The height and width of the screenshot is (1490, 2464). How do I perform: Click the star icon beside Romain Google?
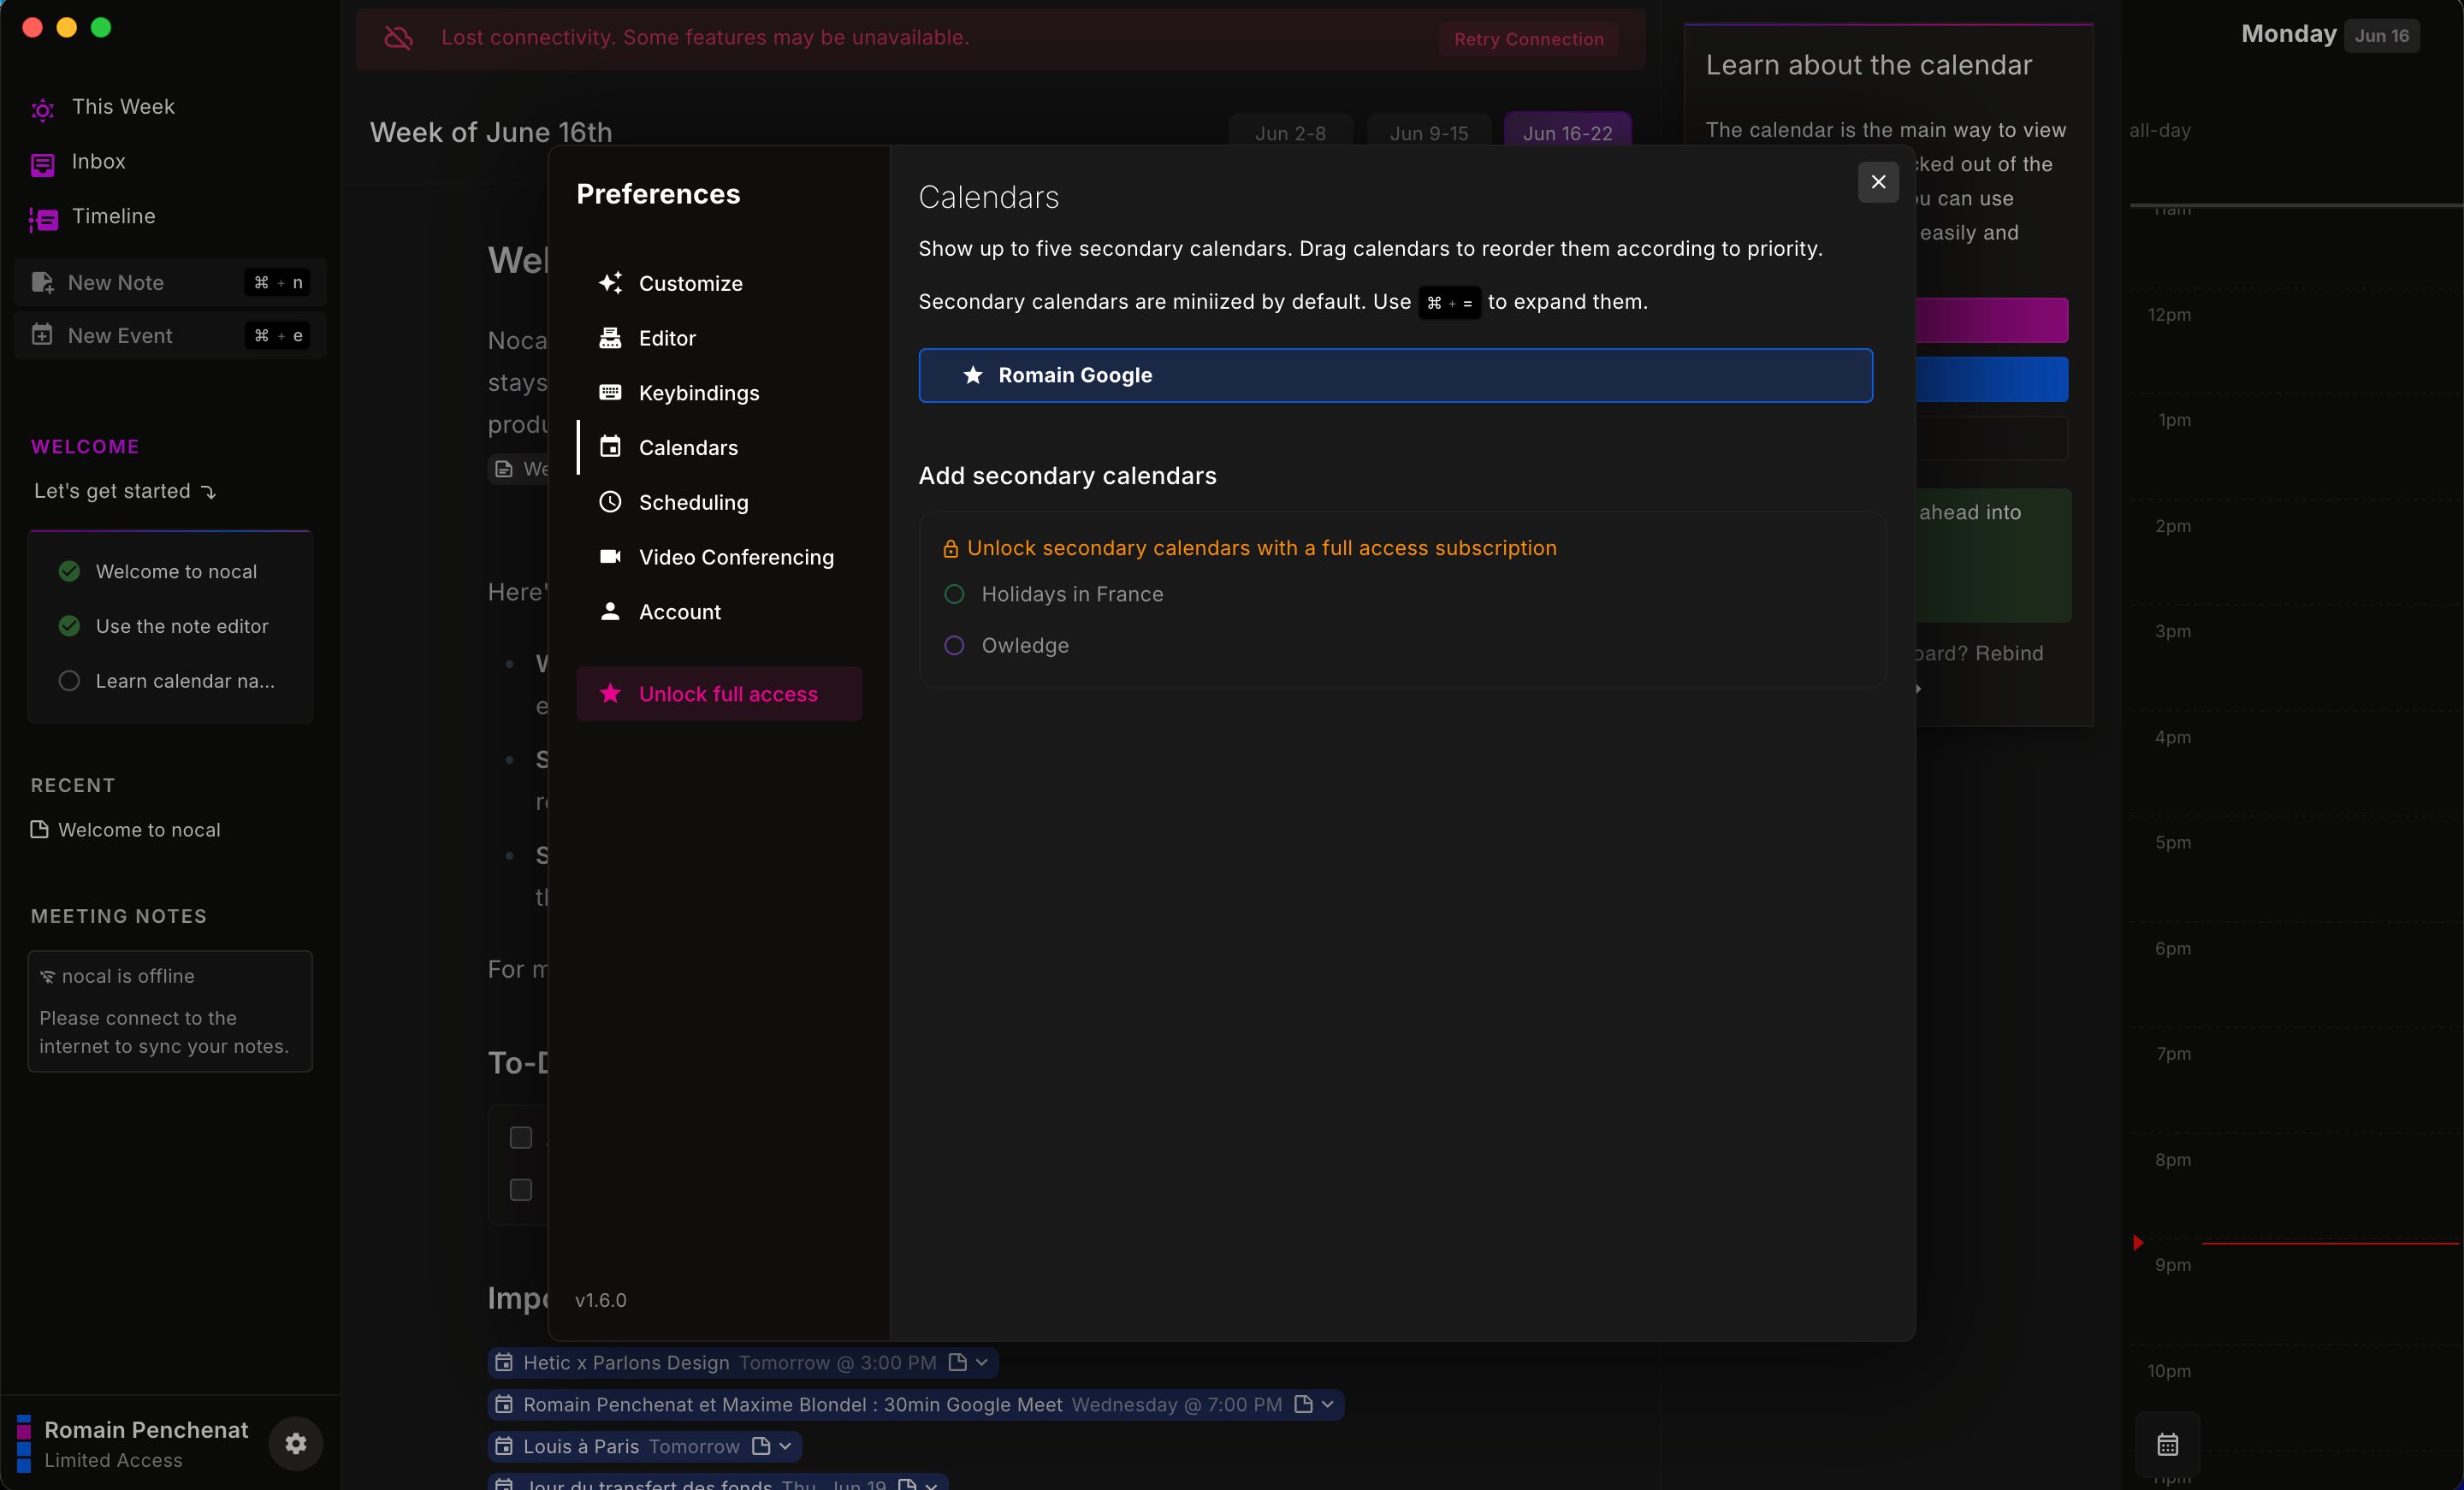(x=973, y=375)
